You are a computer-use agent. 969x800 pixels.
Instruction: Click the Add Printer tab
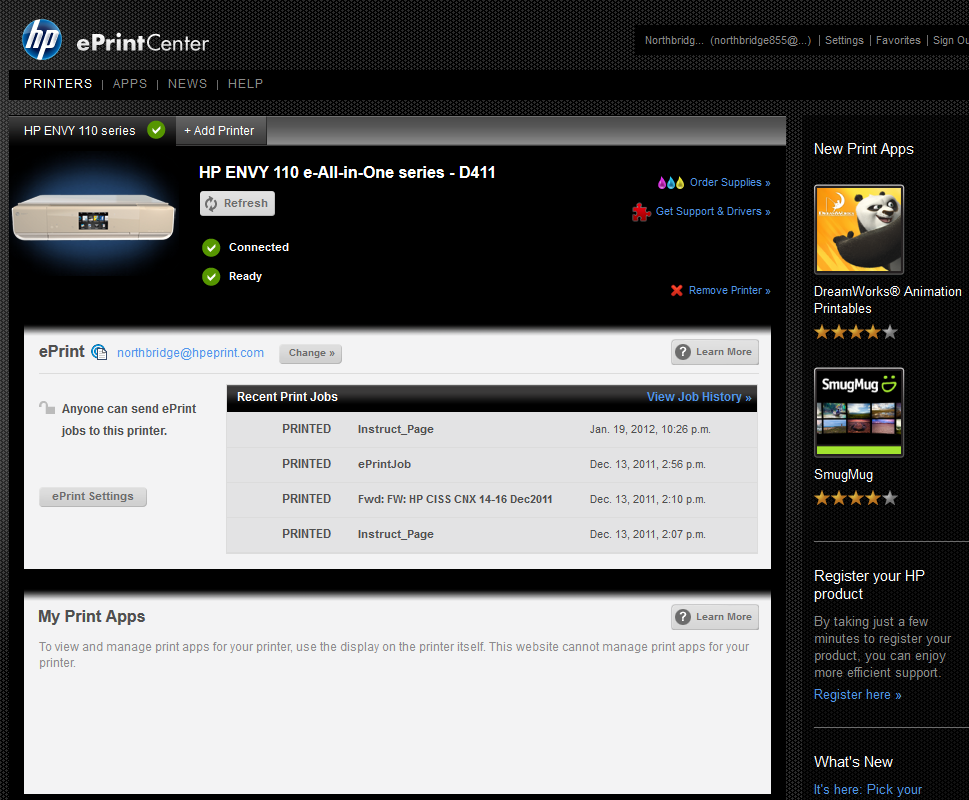coord(221,131)
